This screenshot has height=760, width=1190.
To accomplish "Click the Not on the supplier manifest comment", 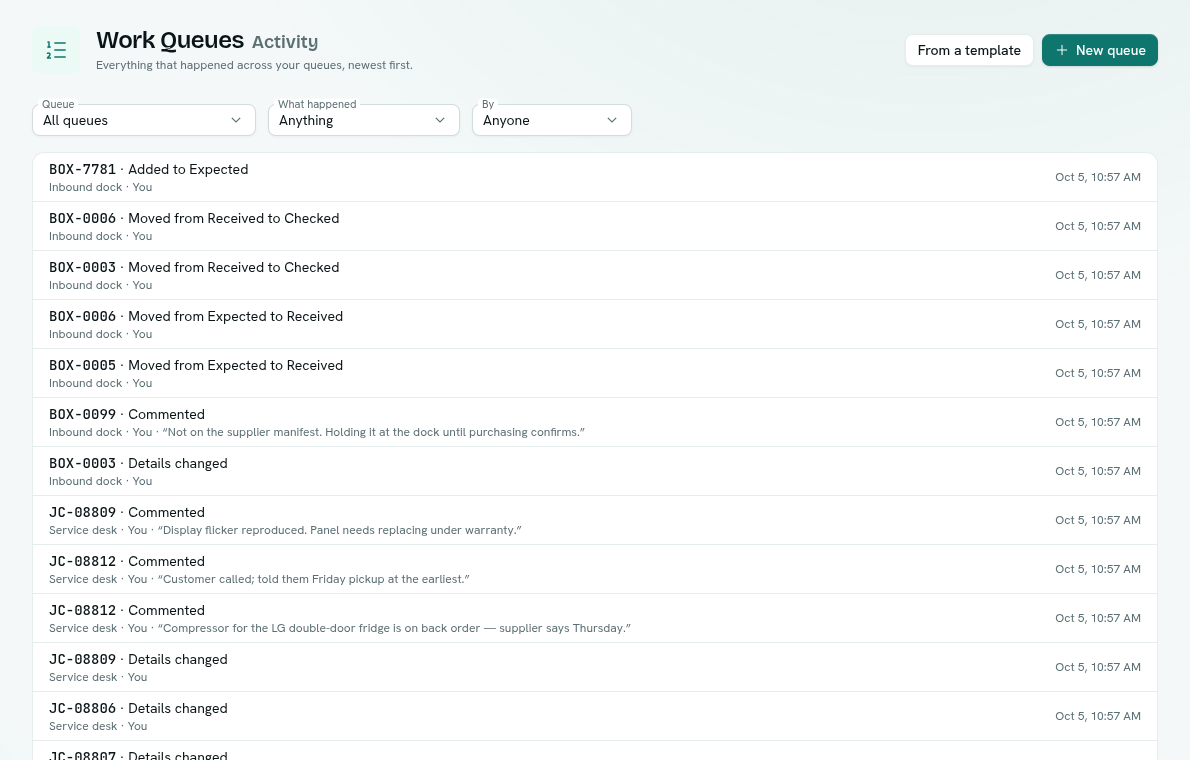I will [373, 432].
